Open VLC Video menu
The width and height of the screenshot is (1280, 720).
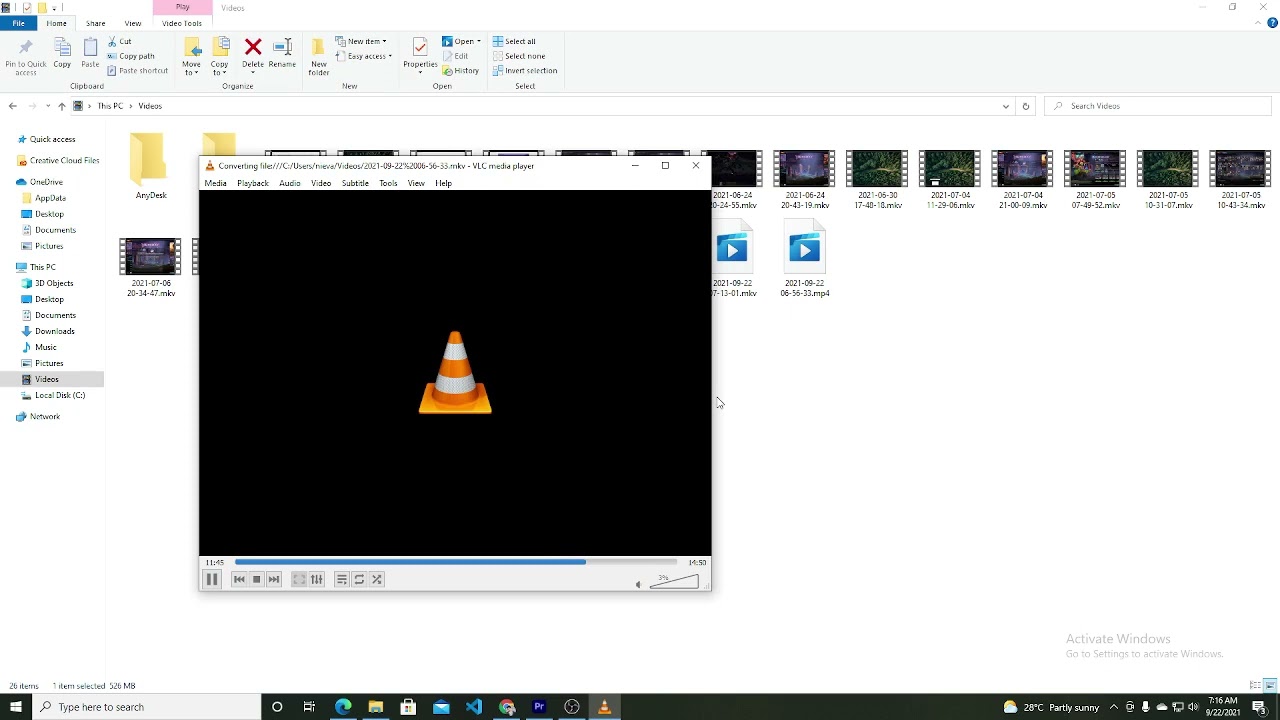[x=321, y=183]
